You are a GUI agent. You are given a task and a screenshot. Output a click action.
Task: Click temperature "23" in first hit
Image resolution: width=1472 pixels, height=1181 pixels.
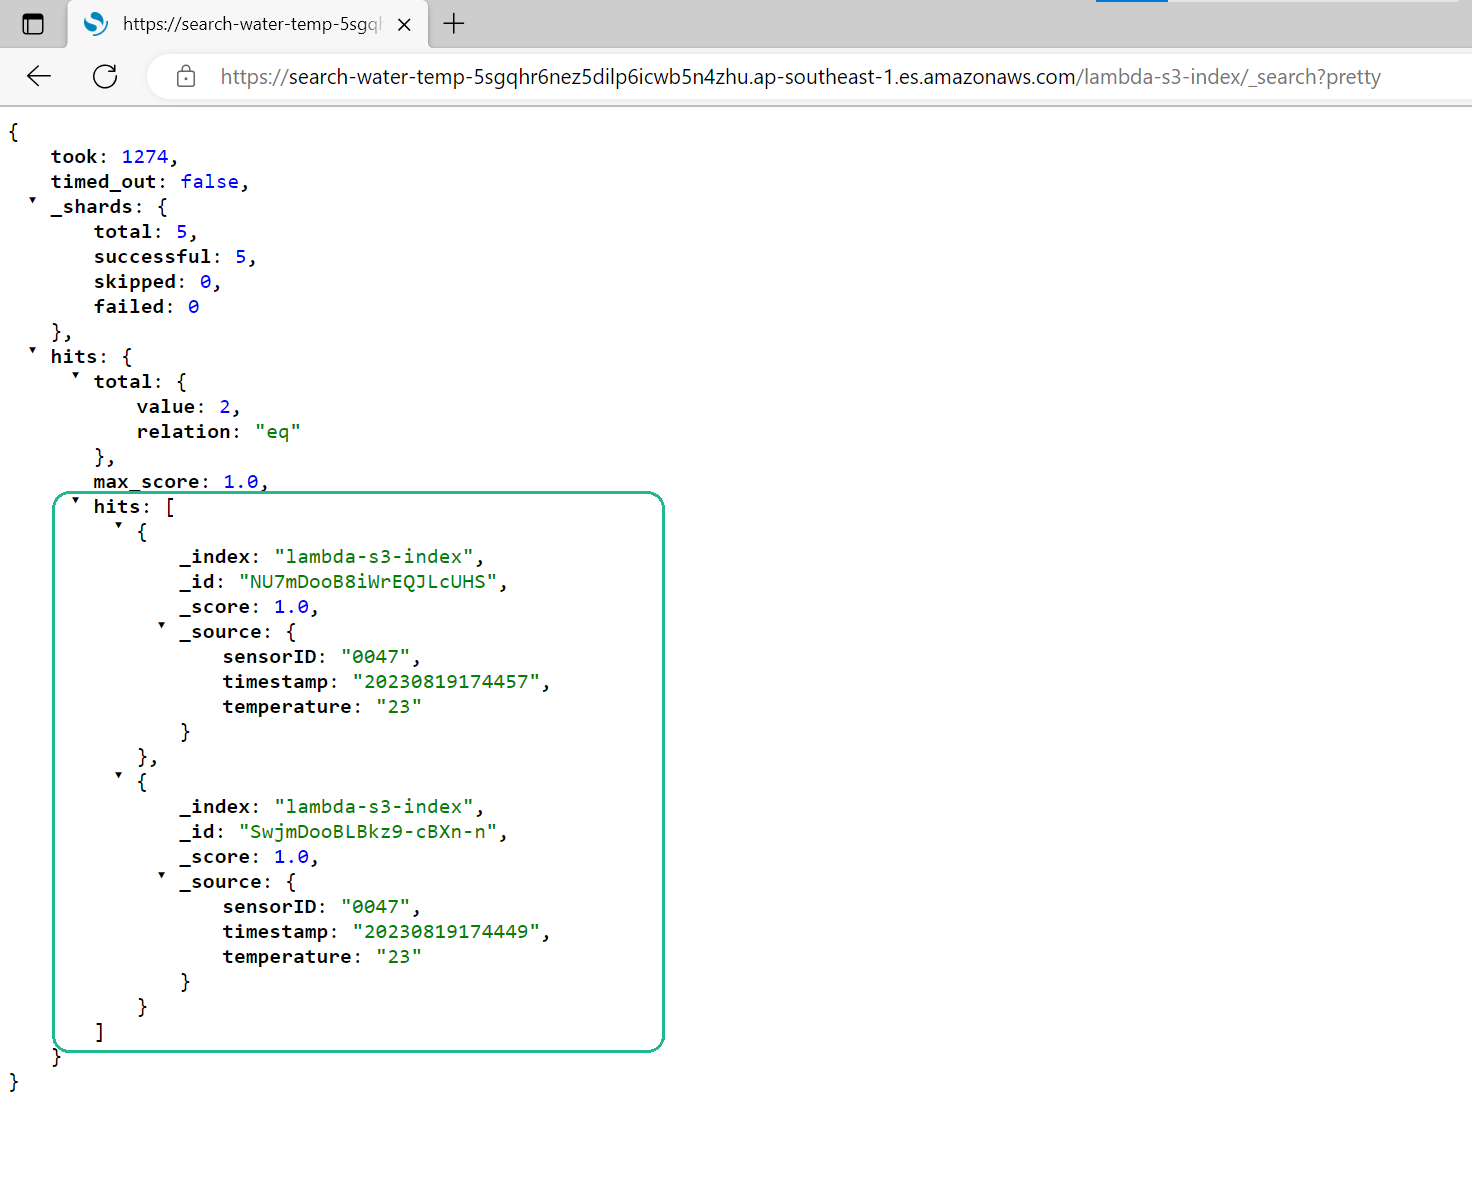[x=399, y=707]
